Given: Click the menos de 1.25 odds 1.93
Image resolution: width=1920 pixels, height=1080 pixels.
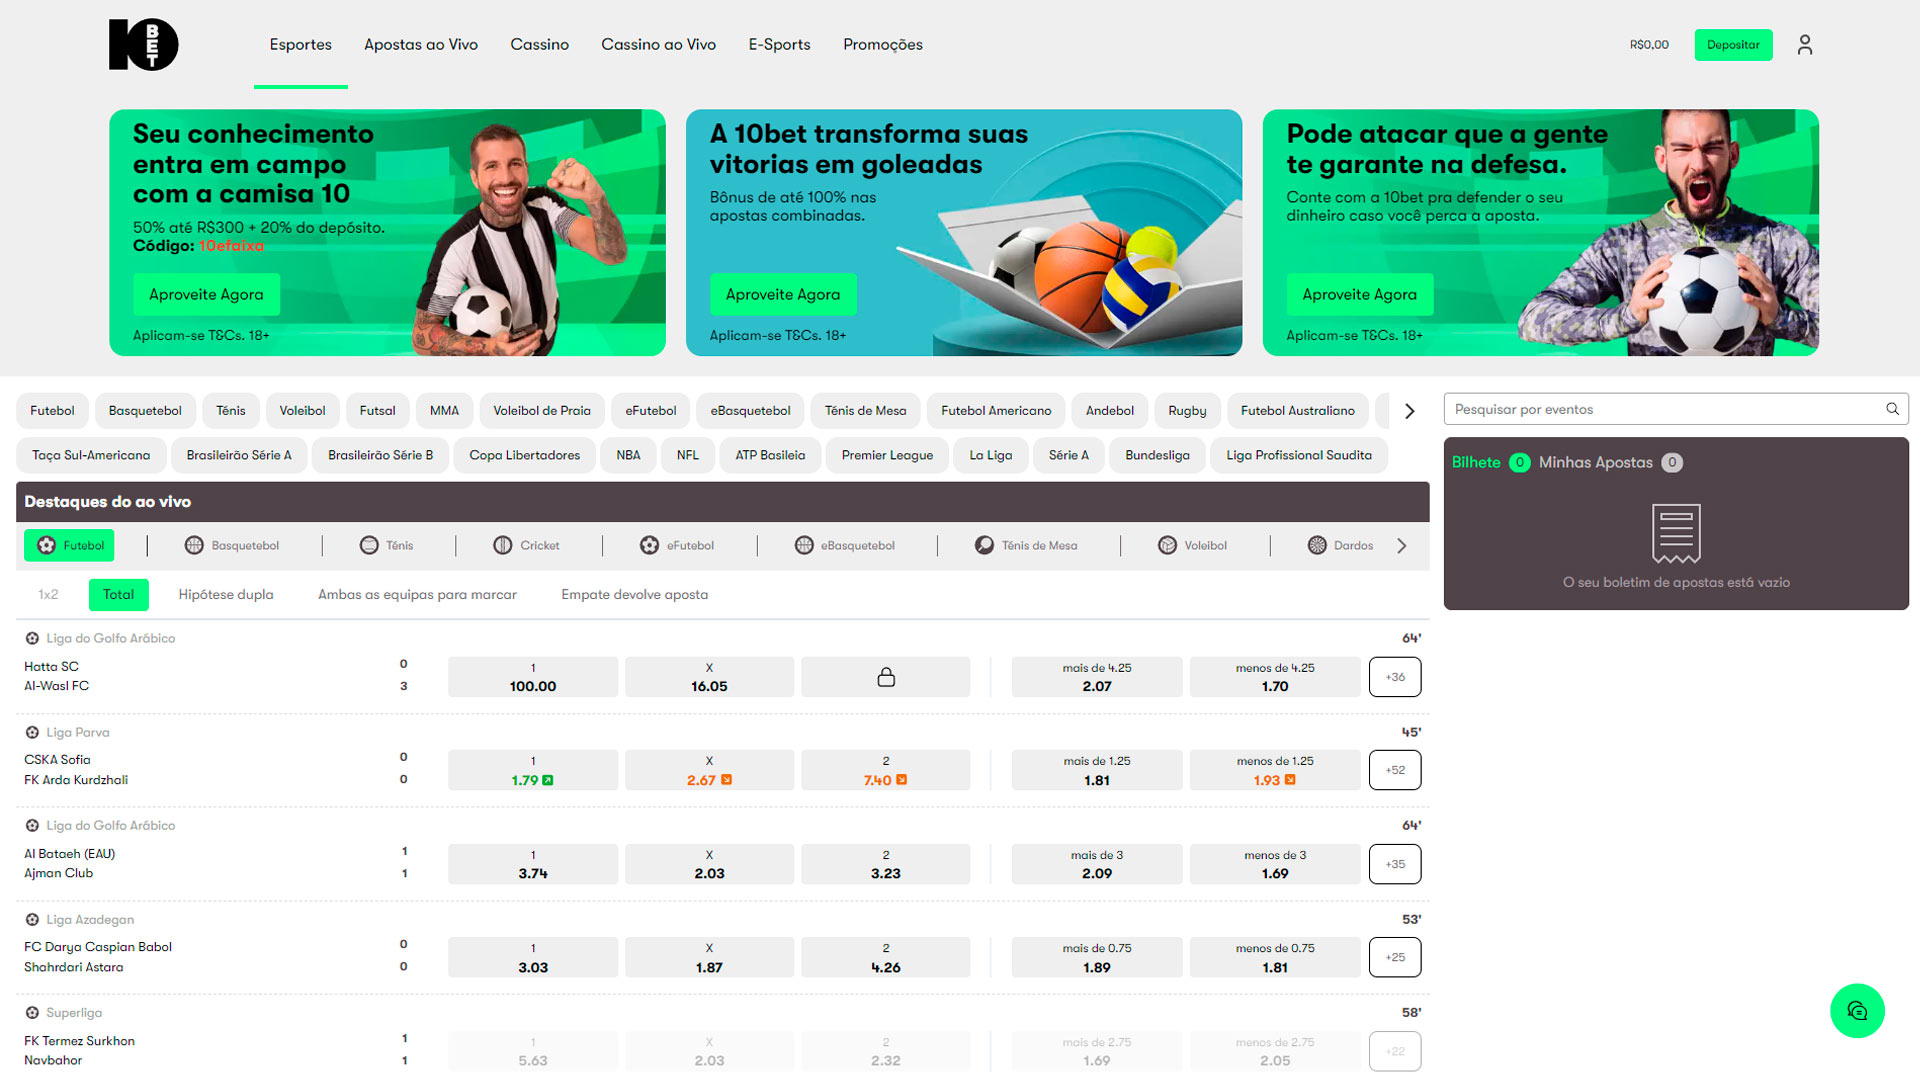Looking at the screenshot, I should pyautogui.click(x=1275, y=770).
